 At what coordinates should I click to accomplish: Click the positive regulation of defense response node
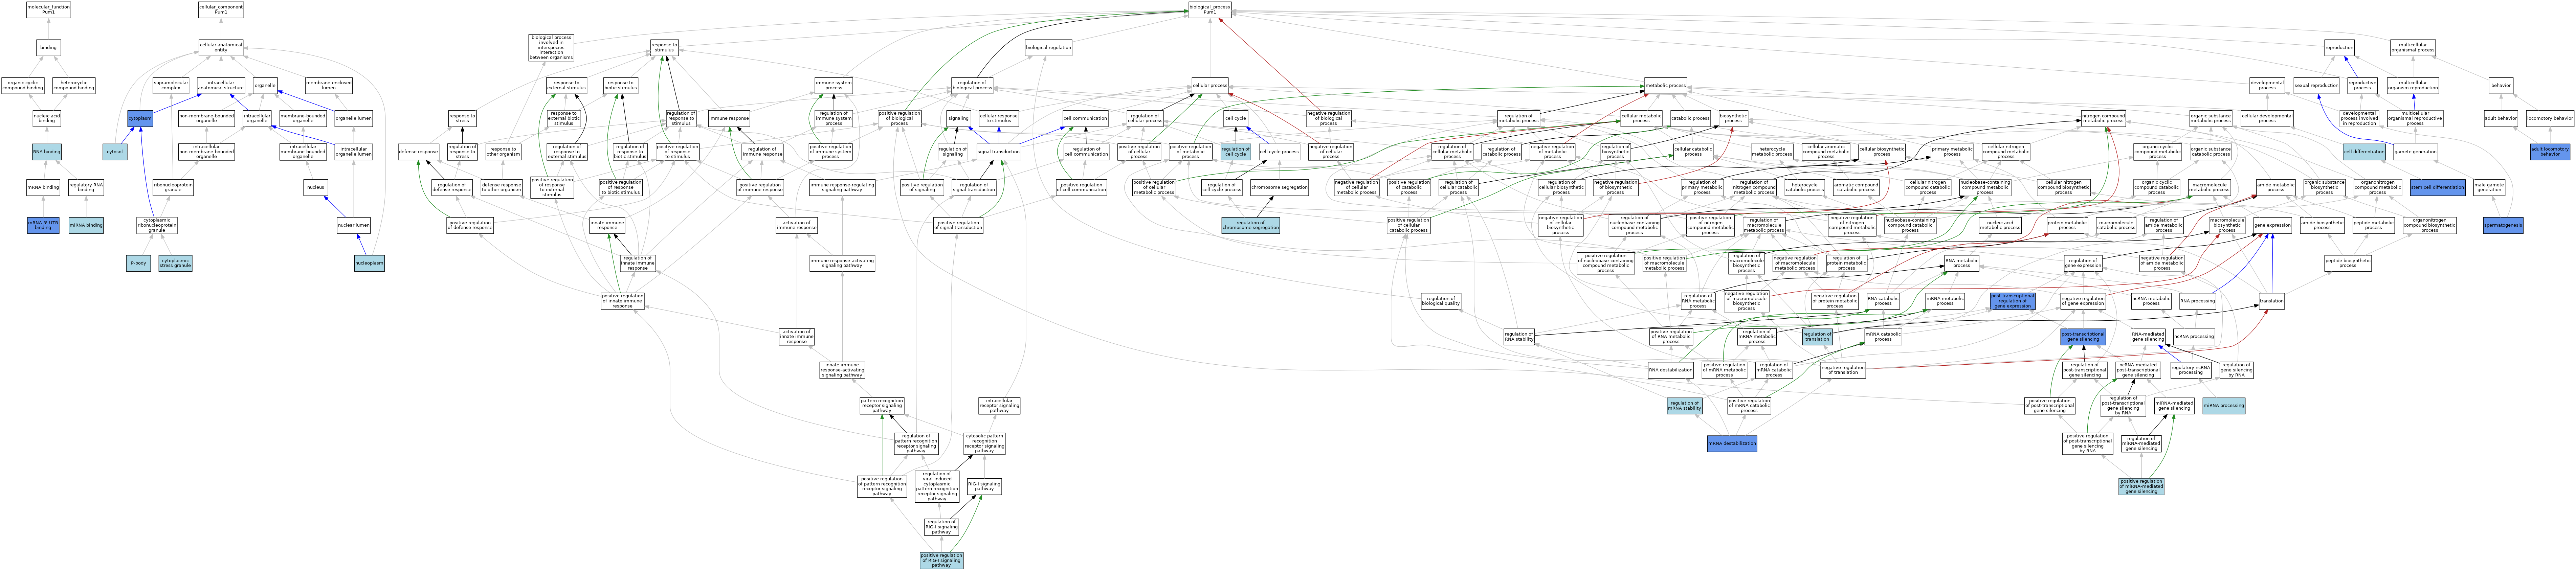pyautogui.click(x=470, y=226)
